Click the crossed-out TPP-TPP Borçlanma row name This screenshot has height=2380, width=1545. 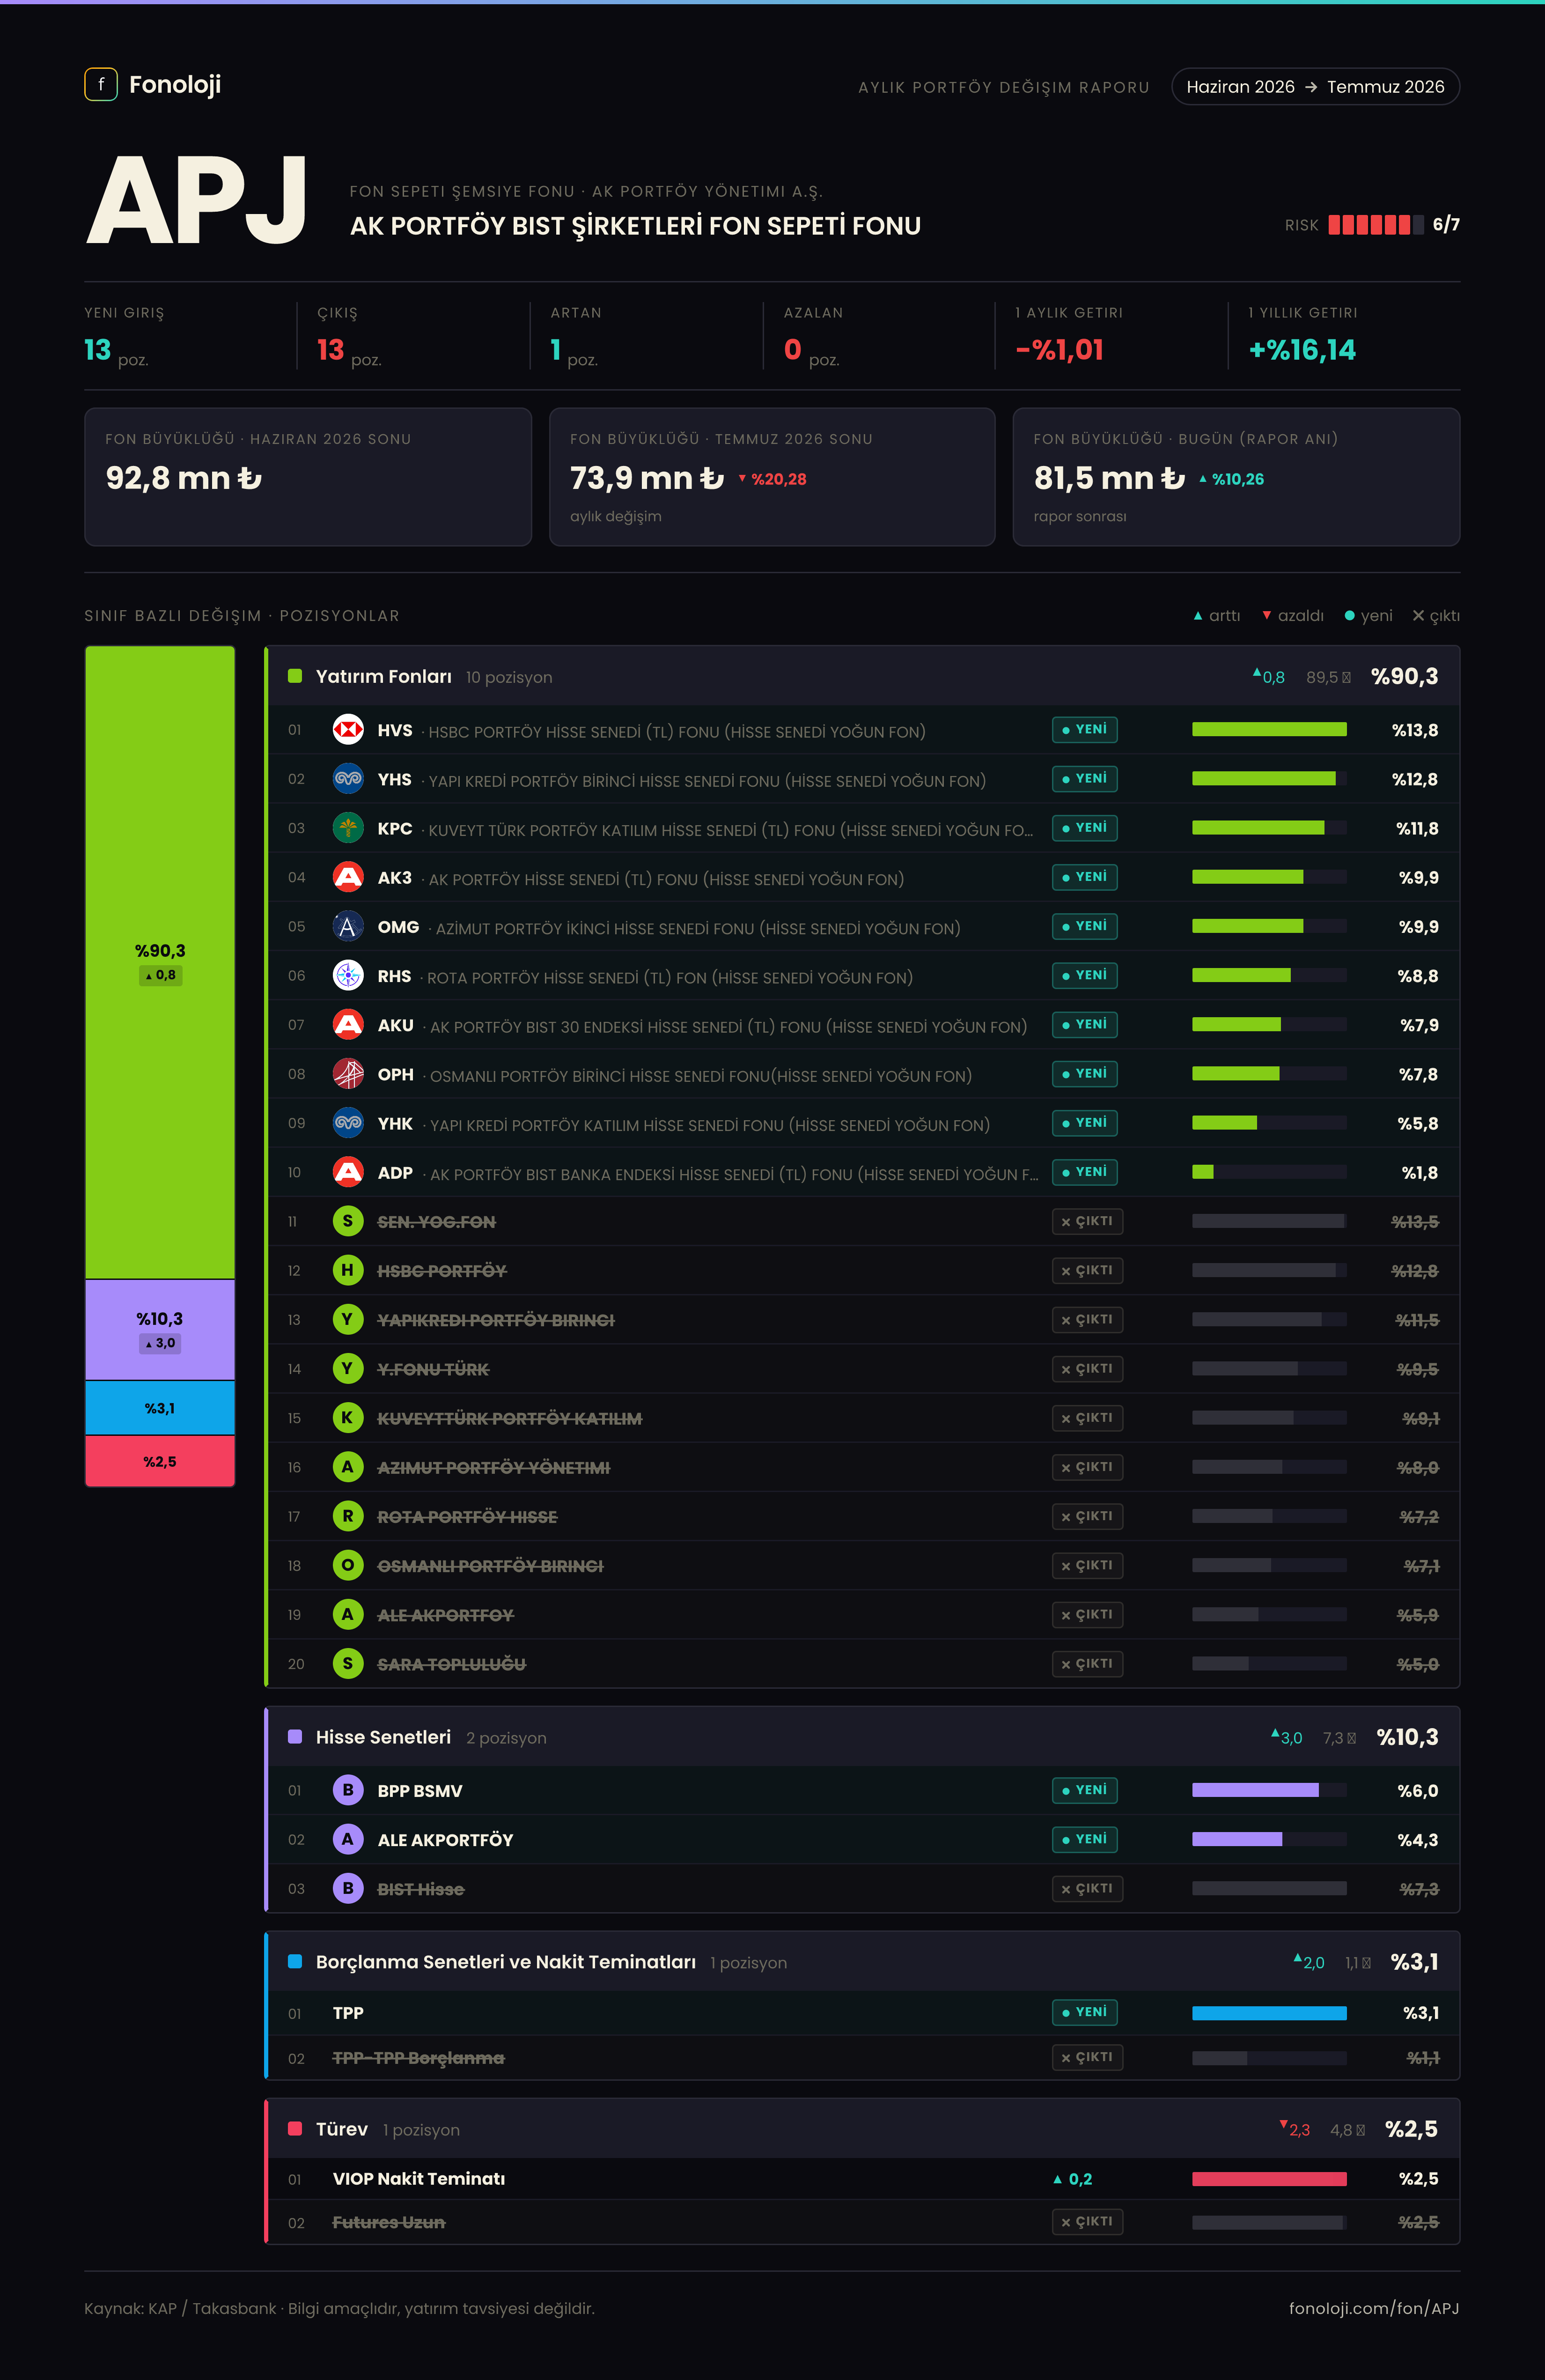[x=419, y=2058]
